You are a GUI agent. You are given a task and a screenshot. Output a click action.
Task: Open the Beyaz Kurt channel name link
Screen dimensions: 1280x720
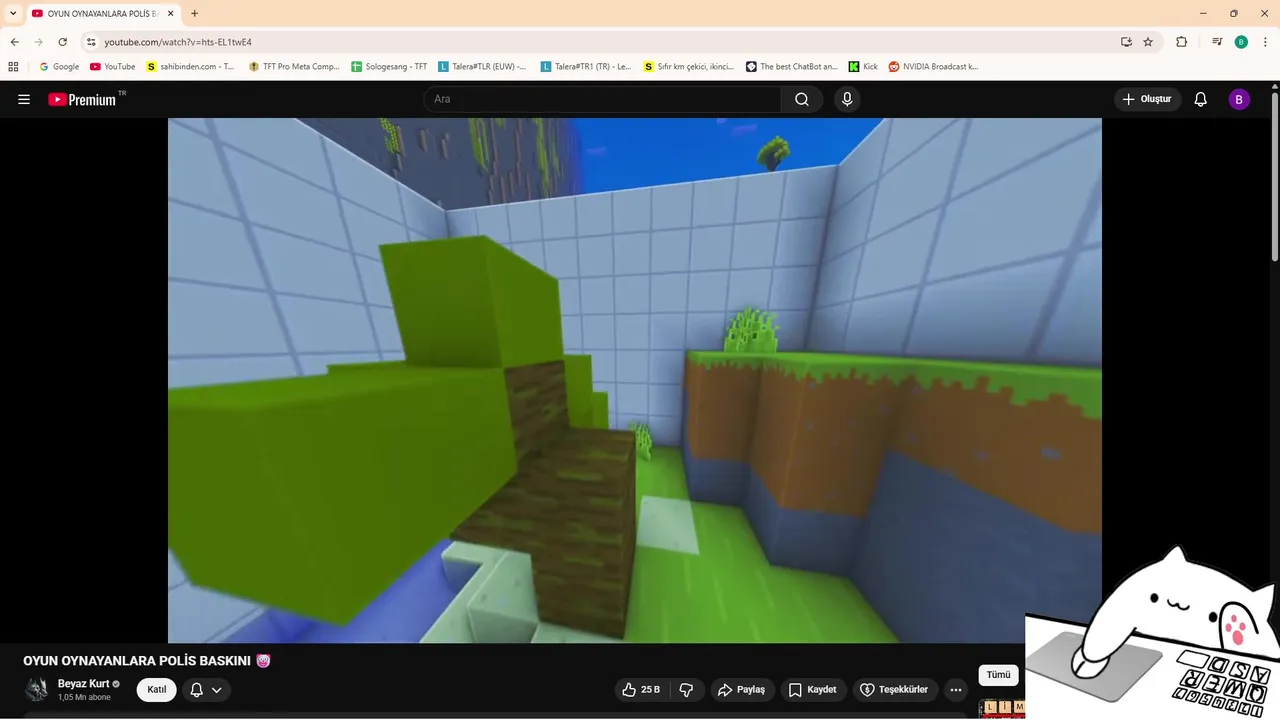pos(83,684)
